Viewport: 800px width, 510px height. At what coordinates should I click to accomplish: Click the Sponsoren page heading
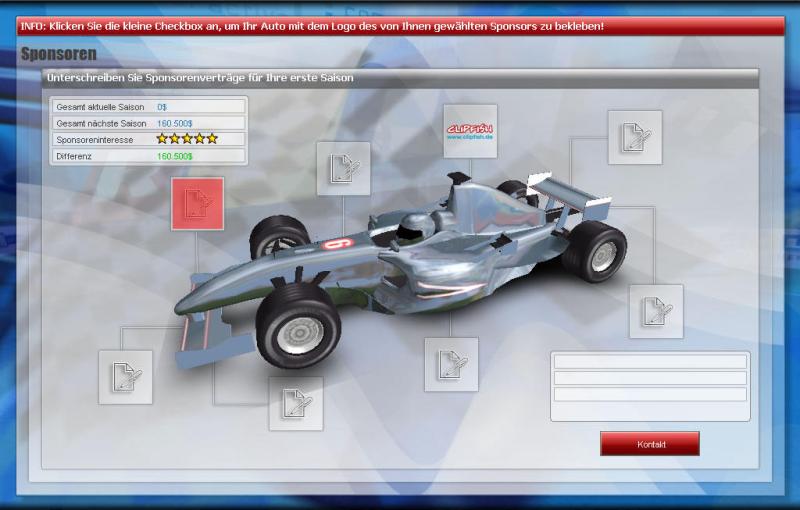(59, 53)
